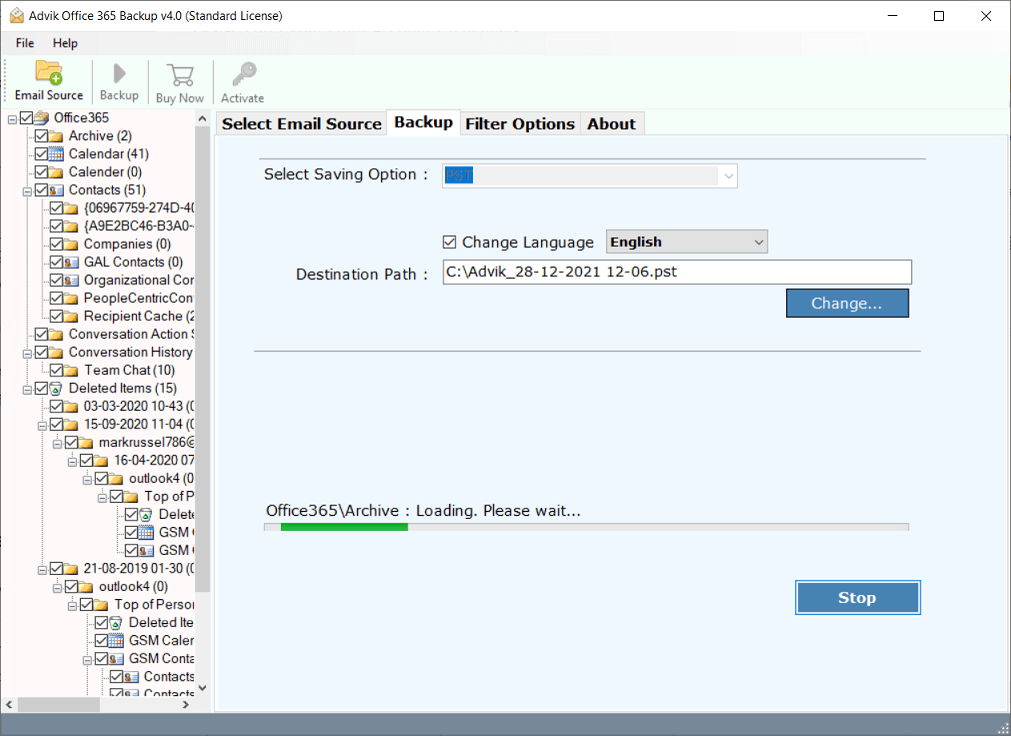Switch to Select Email Source tab
Viewport: 1011px width, 736px height.
pos(301,124)
